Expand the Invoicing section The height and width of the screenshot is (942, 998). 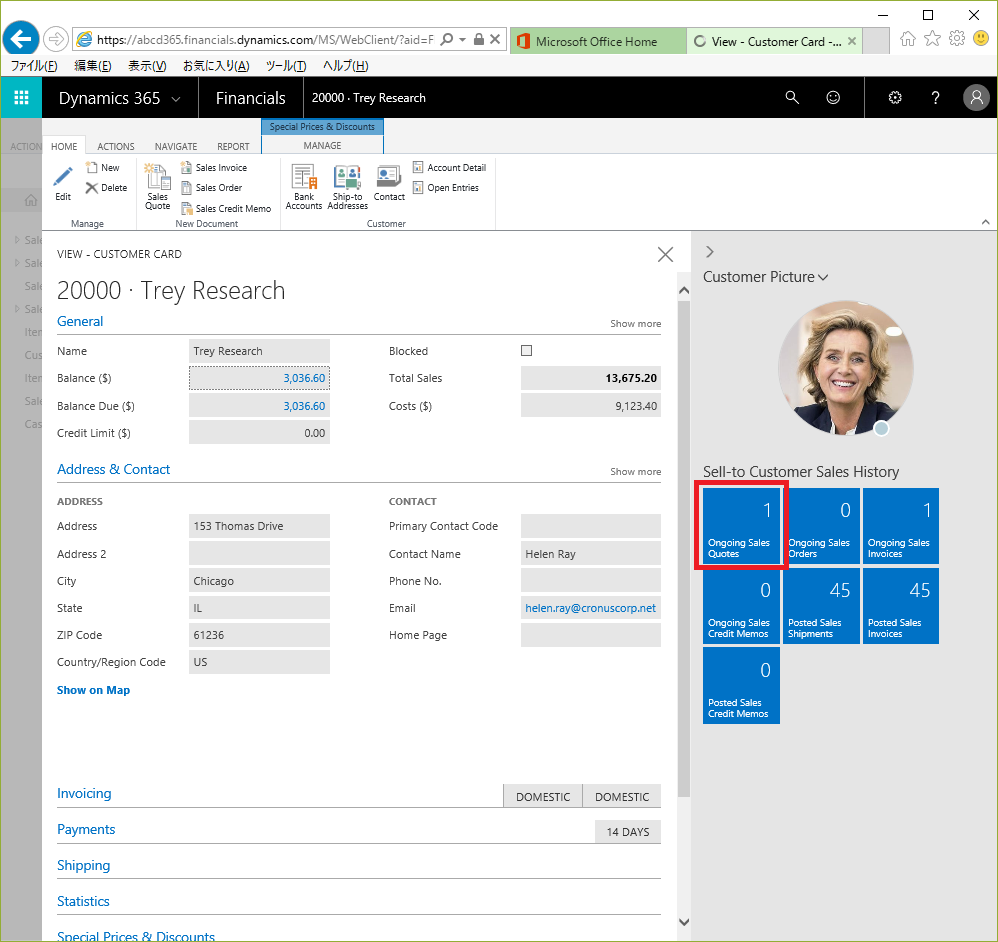84,793
